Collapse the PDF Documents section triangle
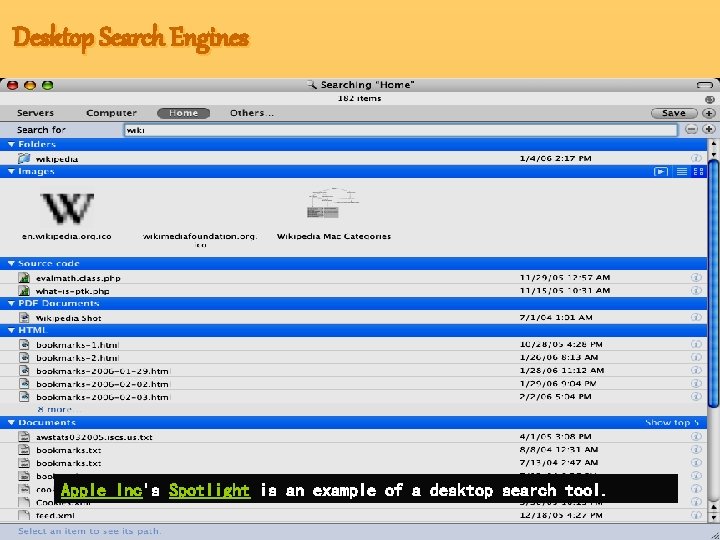This screenshot has width=720, height=540. [x=11, y=304]
